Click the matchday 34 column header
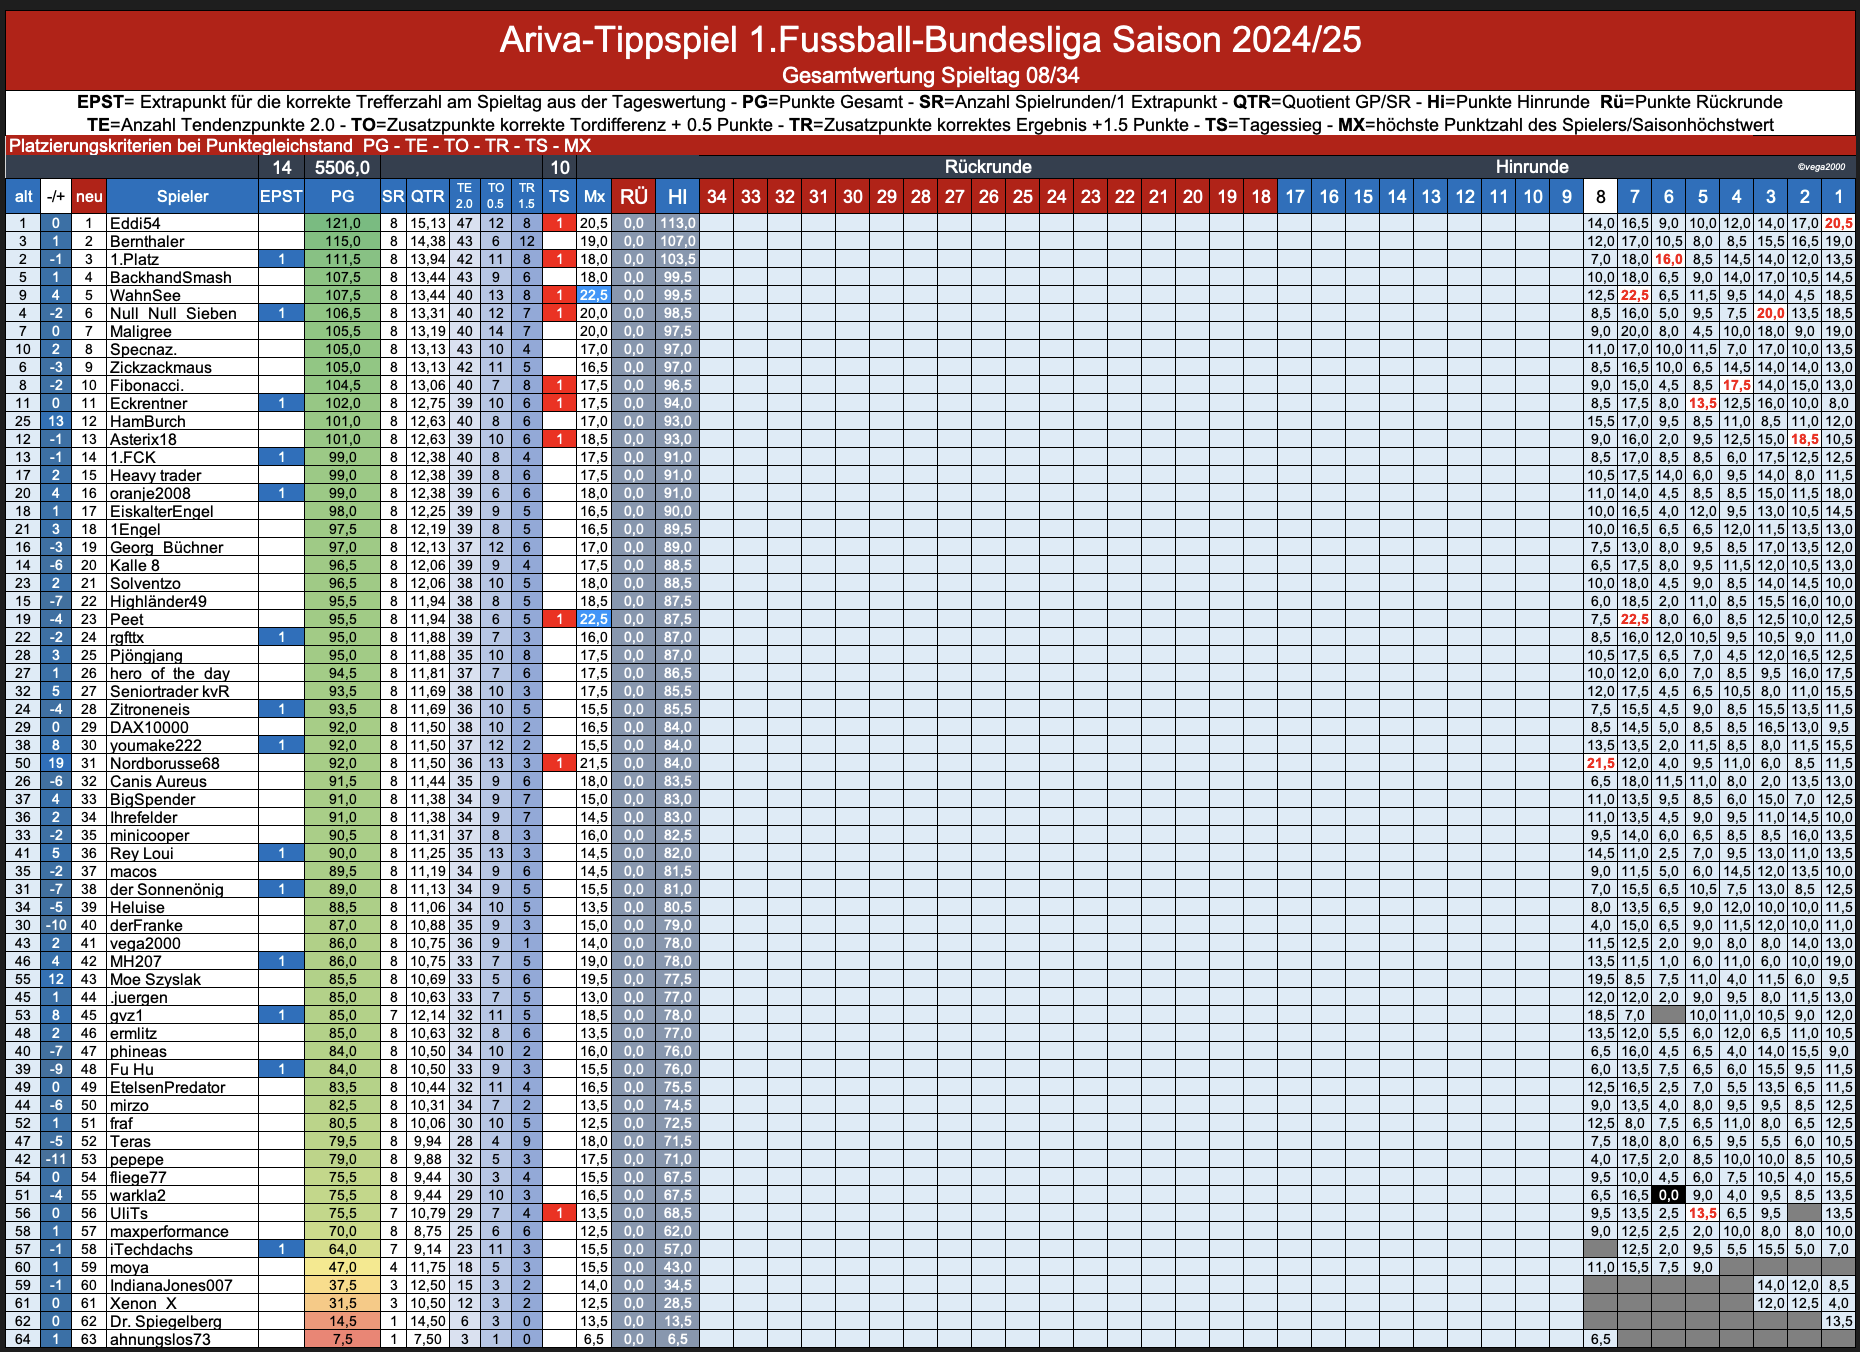 716,196
